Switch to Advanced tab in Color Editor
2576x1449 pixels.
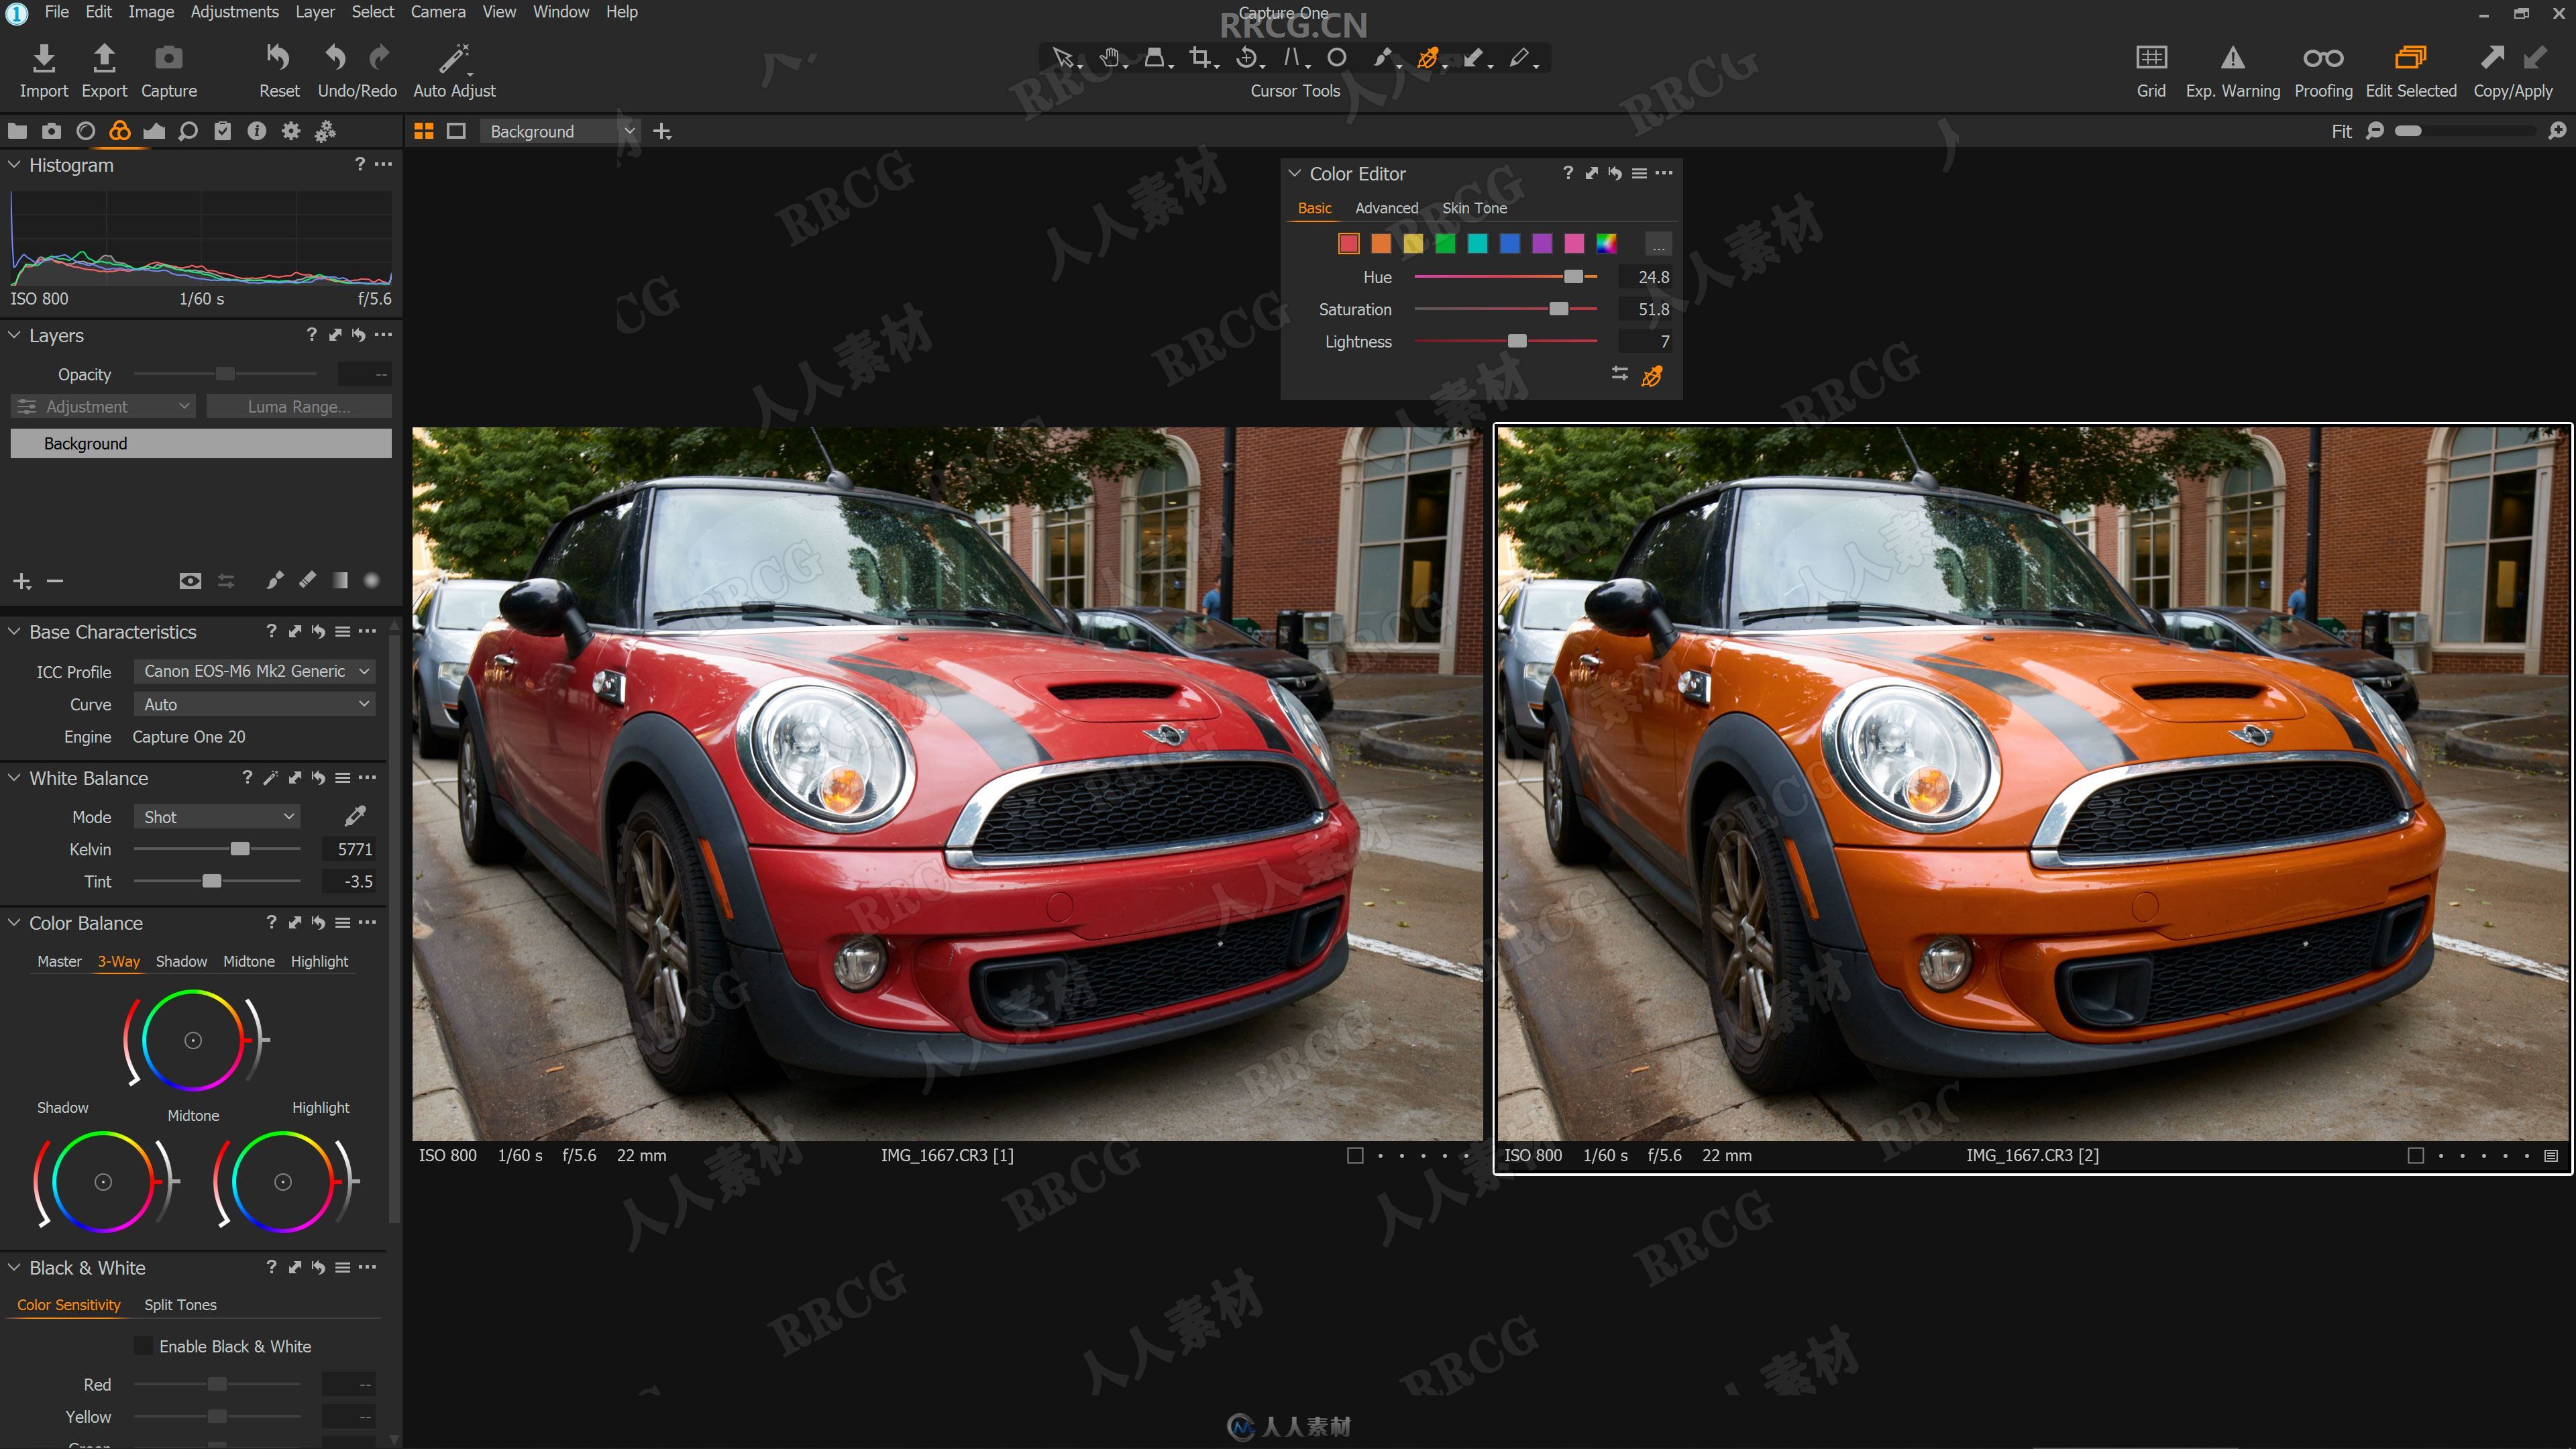pyautogui.click(x=1385, y=207)
